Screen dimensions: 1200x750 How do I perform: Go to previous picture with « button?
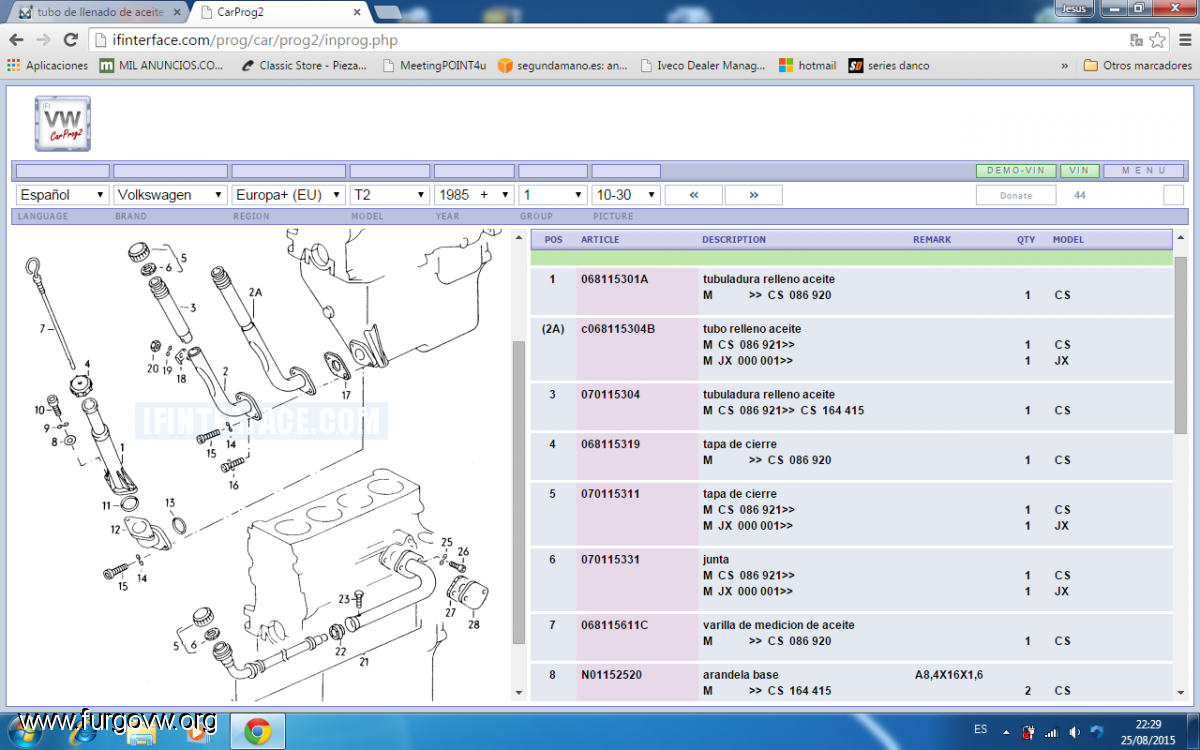click(x=694, y=195)
